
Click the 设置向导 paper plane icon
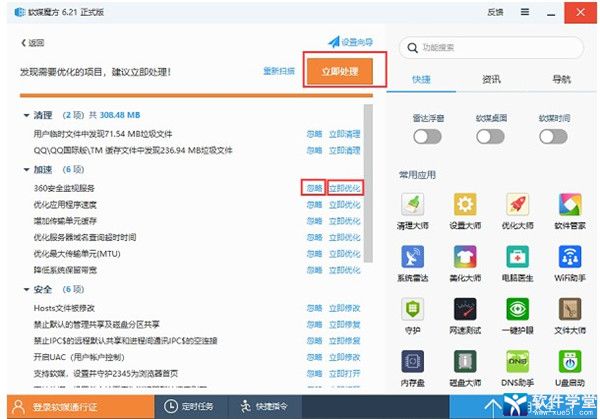coord(334,42)
